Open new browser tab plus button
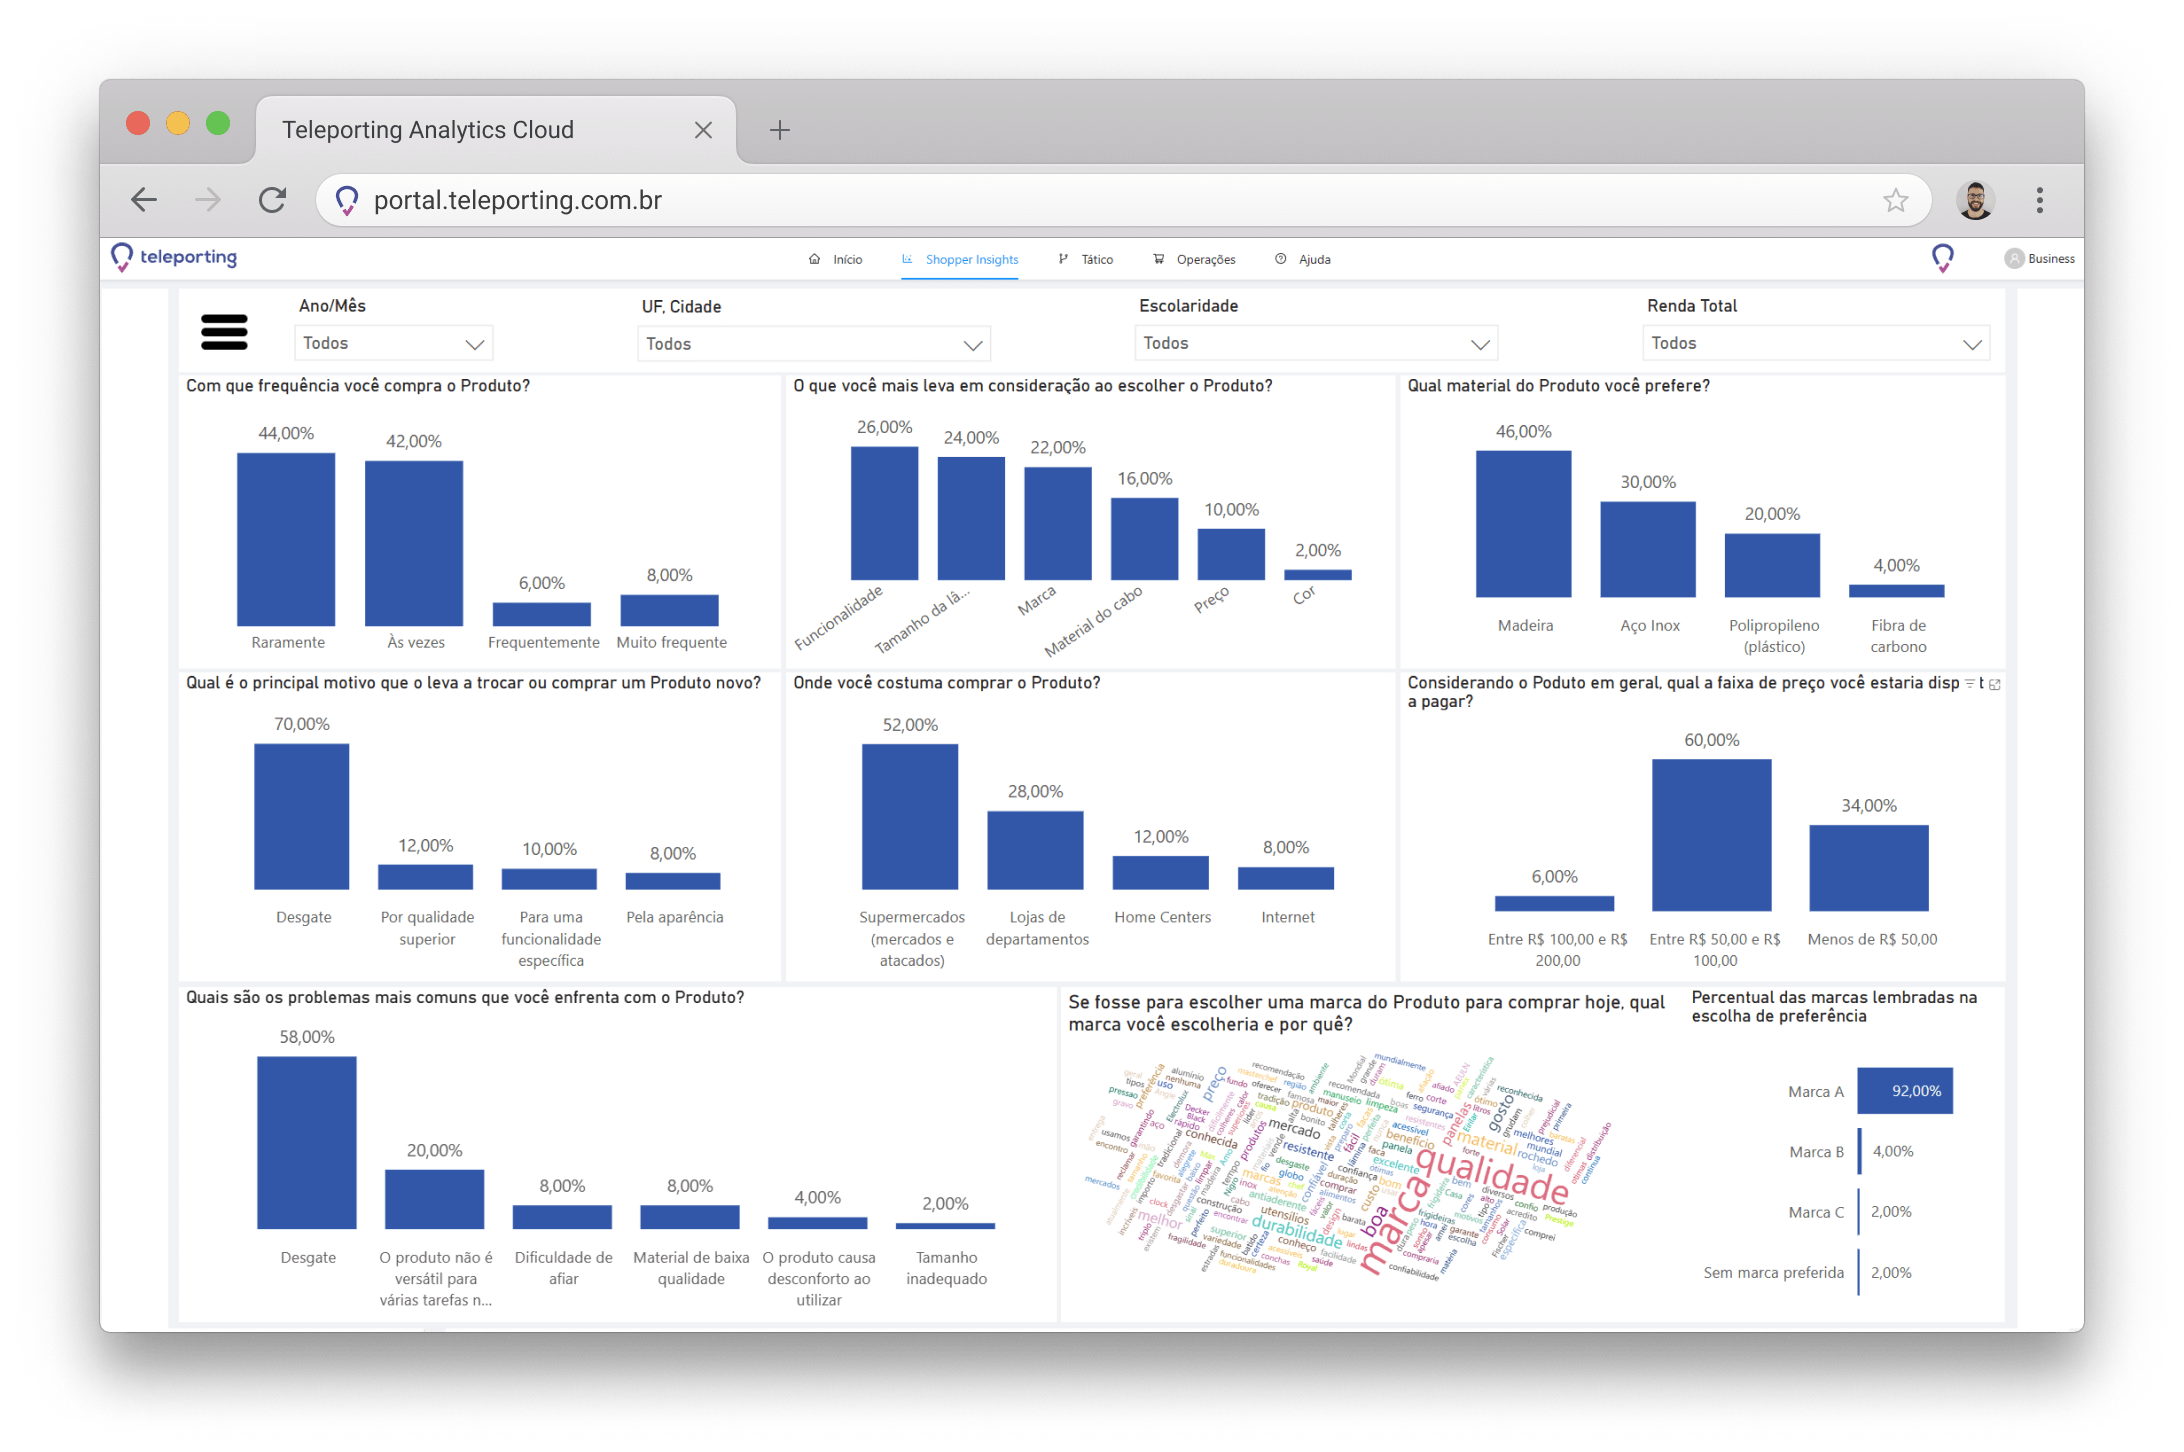Image resolution: width=2184 pixels, height=1452 pixels. click(x=780, y=130)
